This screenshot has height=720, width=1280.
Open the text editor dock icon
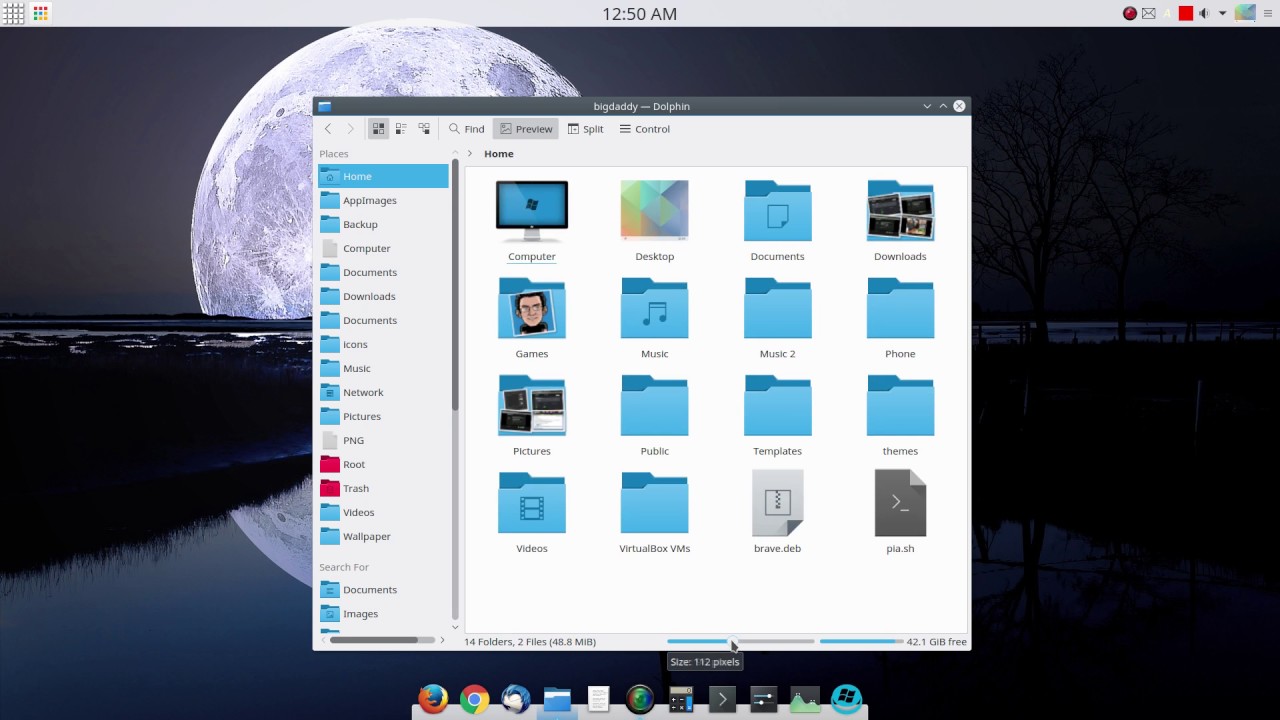598,699
